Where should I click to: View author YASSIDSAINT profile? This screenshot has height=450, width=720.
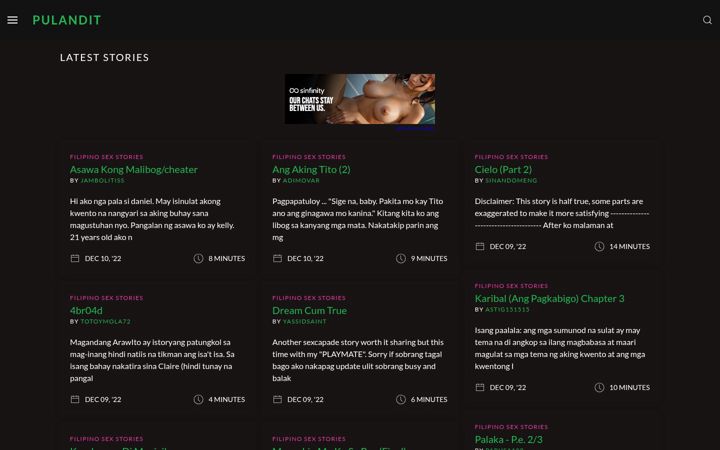tap(304, 321)
